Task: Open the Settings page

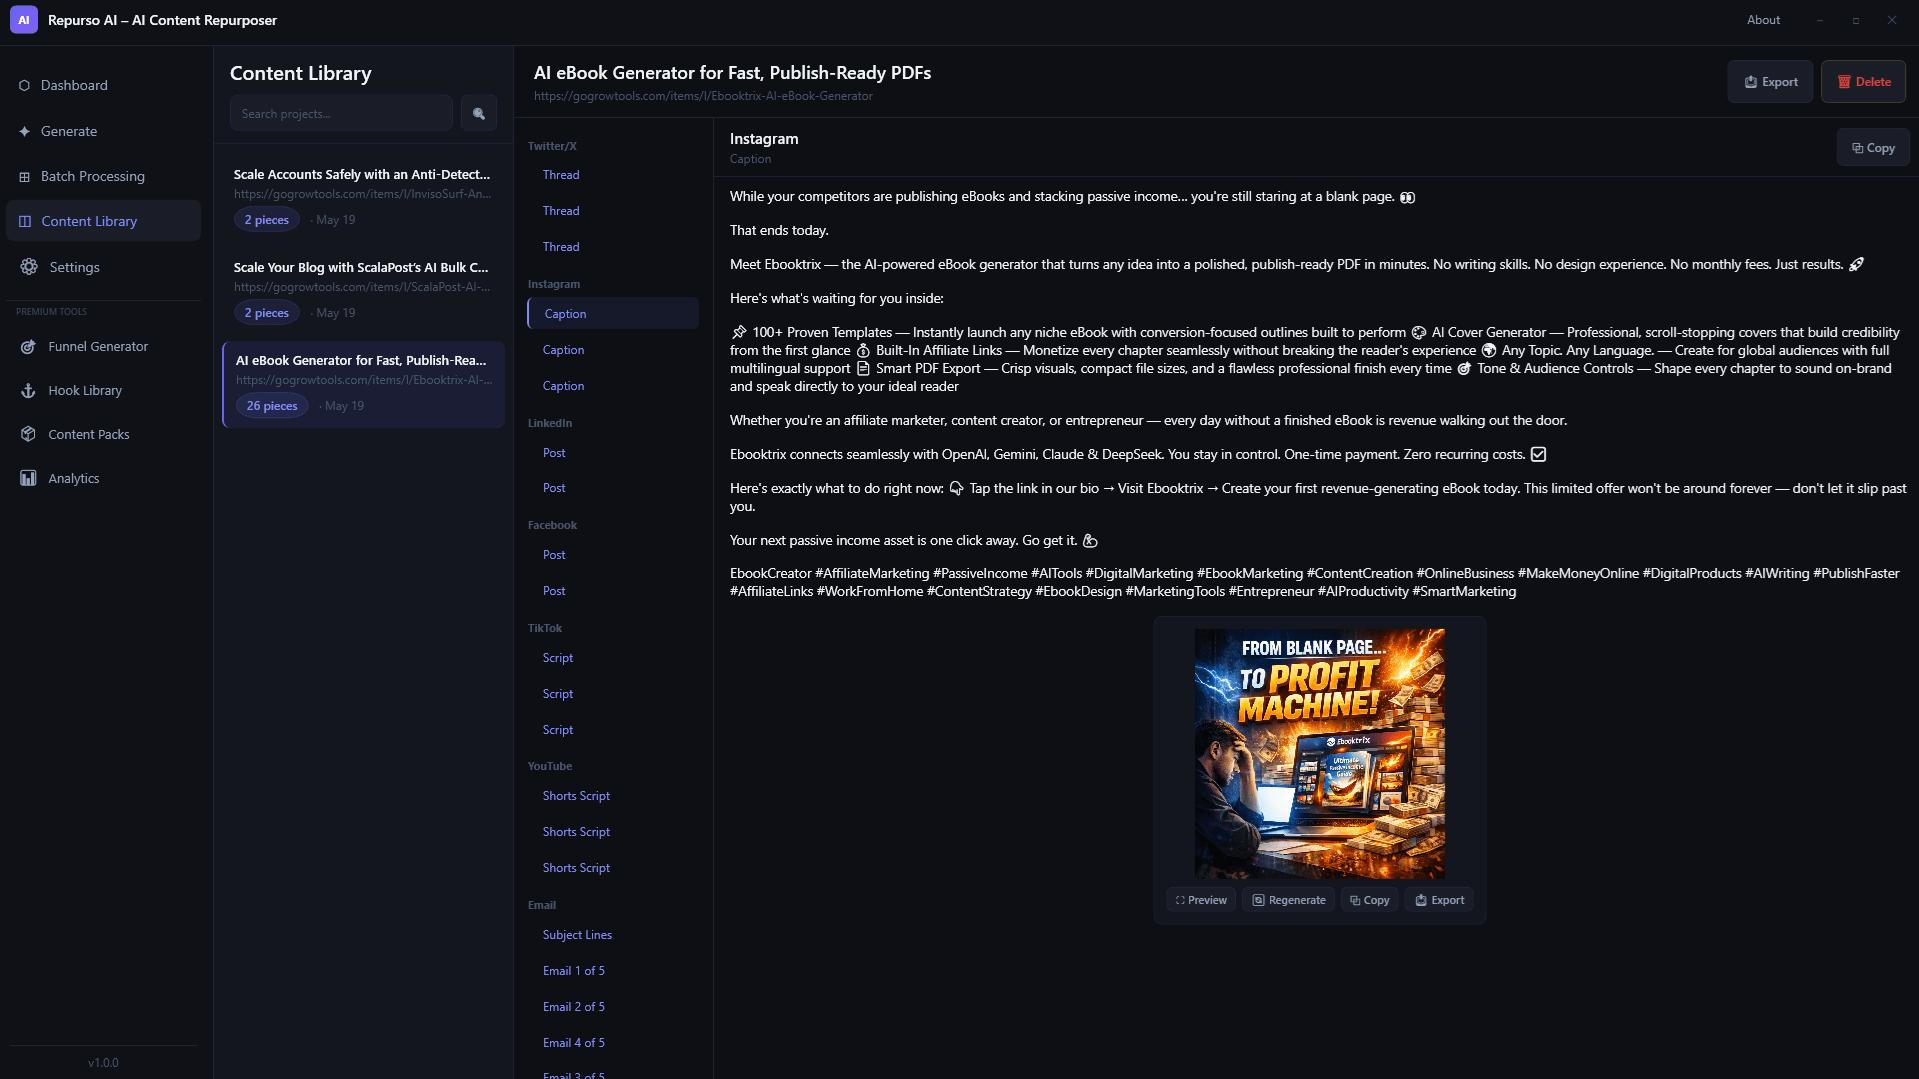Action: coord(103,267)
